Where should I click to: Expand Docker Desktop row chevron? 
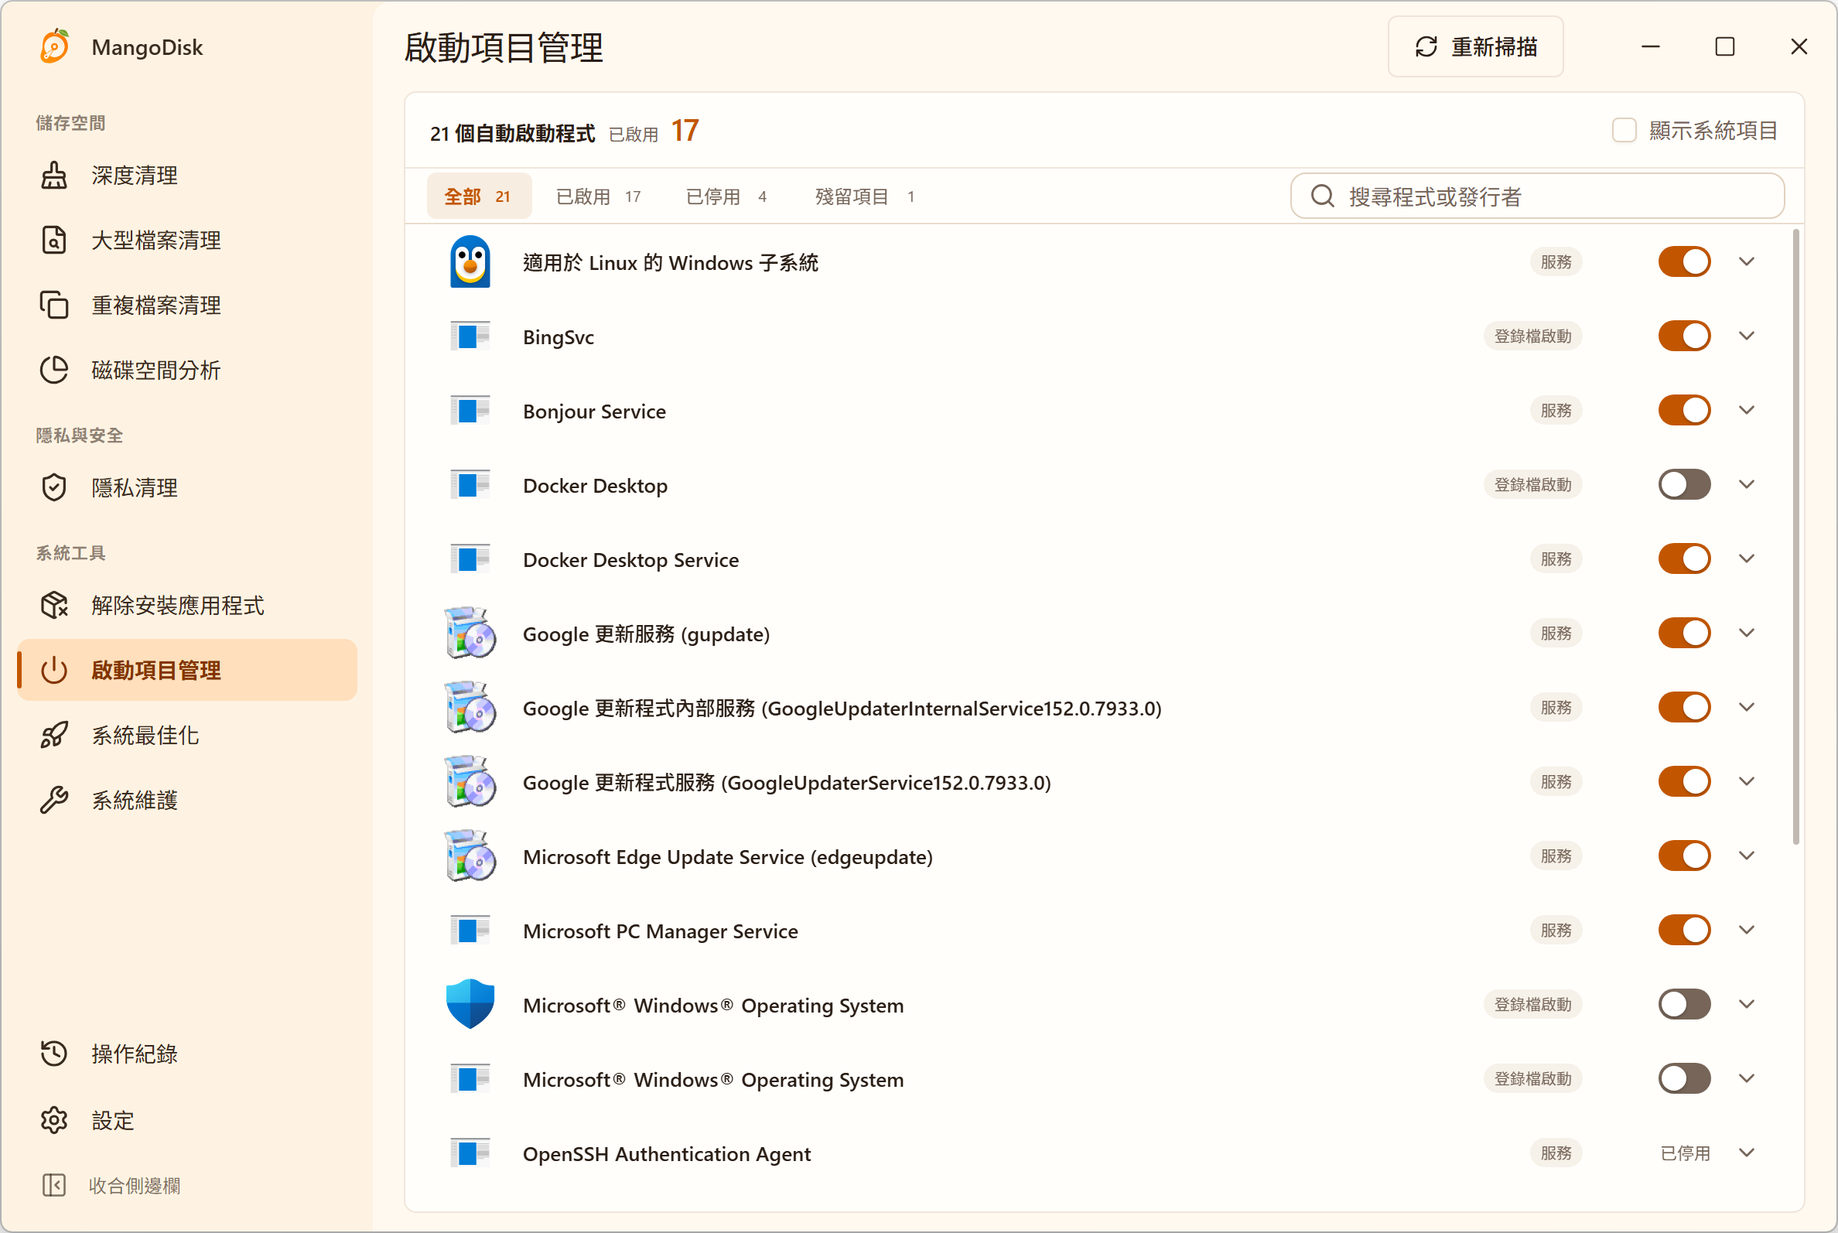[1747, 485]
